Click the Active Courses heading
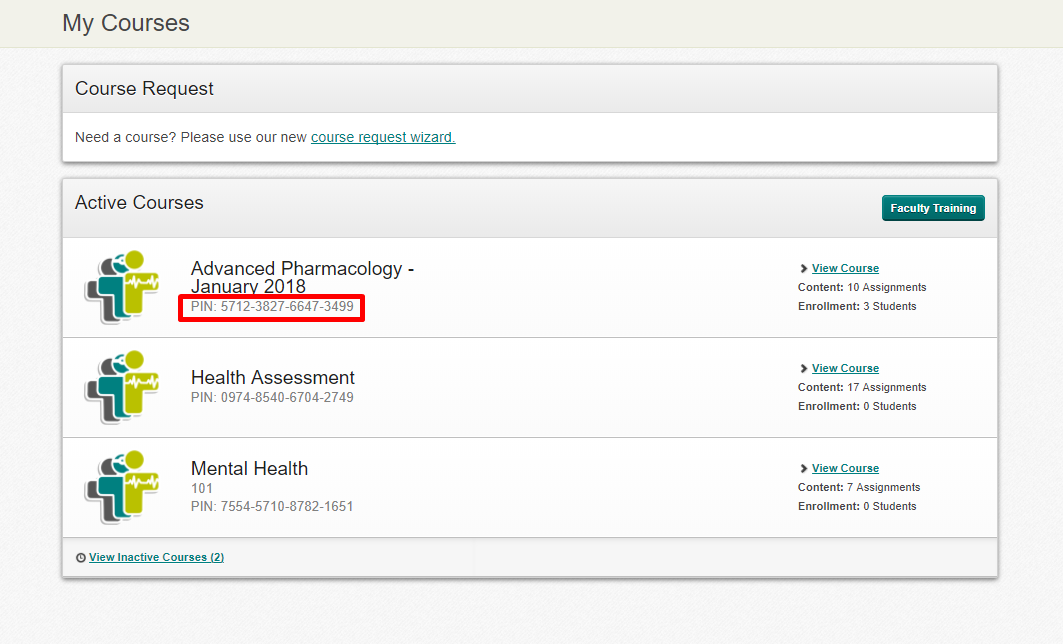The height and width of the screenshot is (644, 1063). click(139, 203)
